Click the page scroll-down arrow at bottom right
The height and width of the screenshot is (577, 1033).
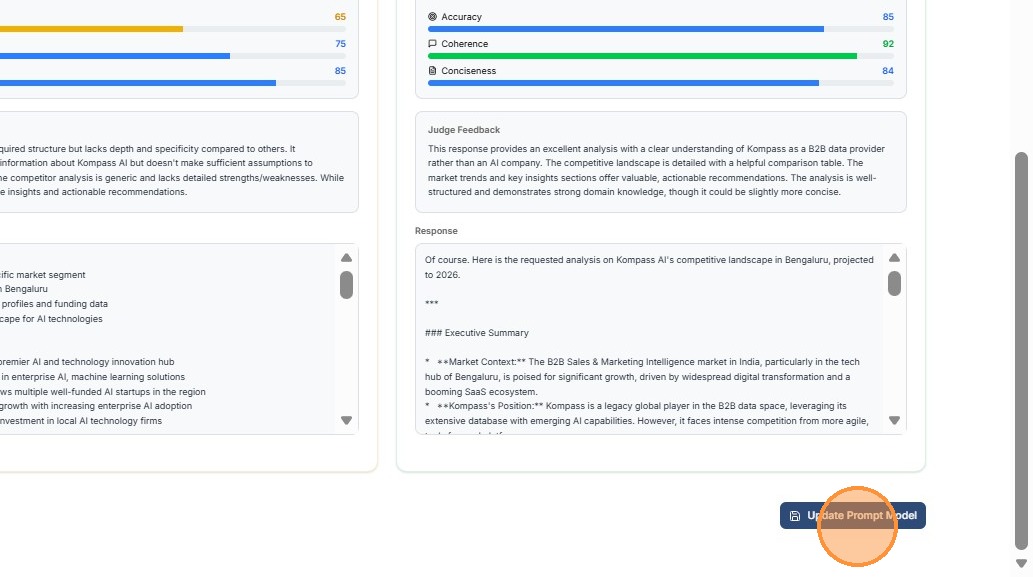(1021, 564)
